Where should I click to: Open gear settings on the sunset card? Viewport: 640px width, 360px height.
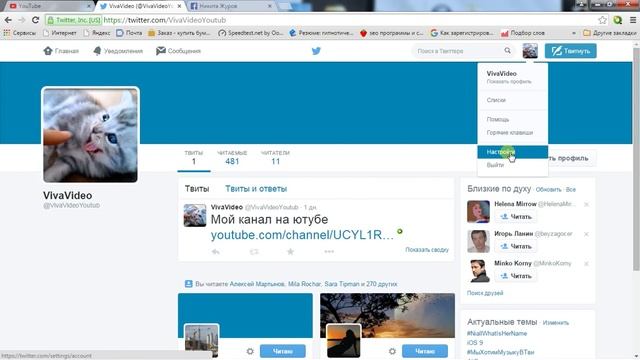pos(392,351)
